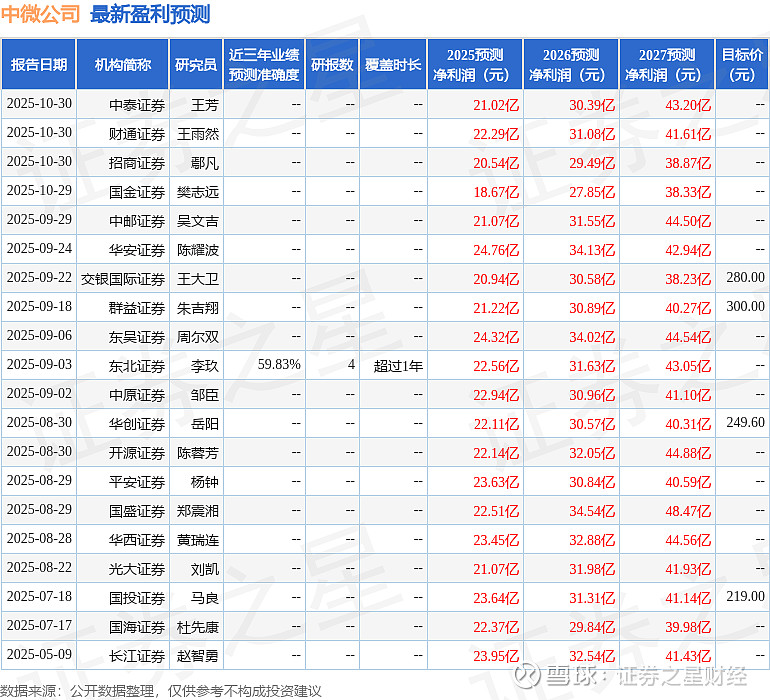This screenshot has width=770, height=700.
Task: Click target price 219.00
Action: (x=745, y=596)
